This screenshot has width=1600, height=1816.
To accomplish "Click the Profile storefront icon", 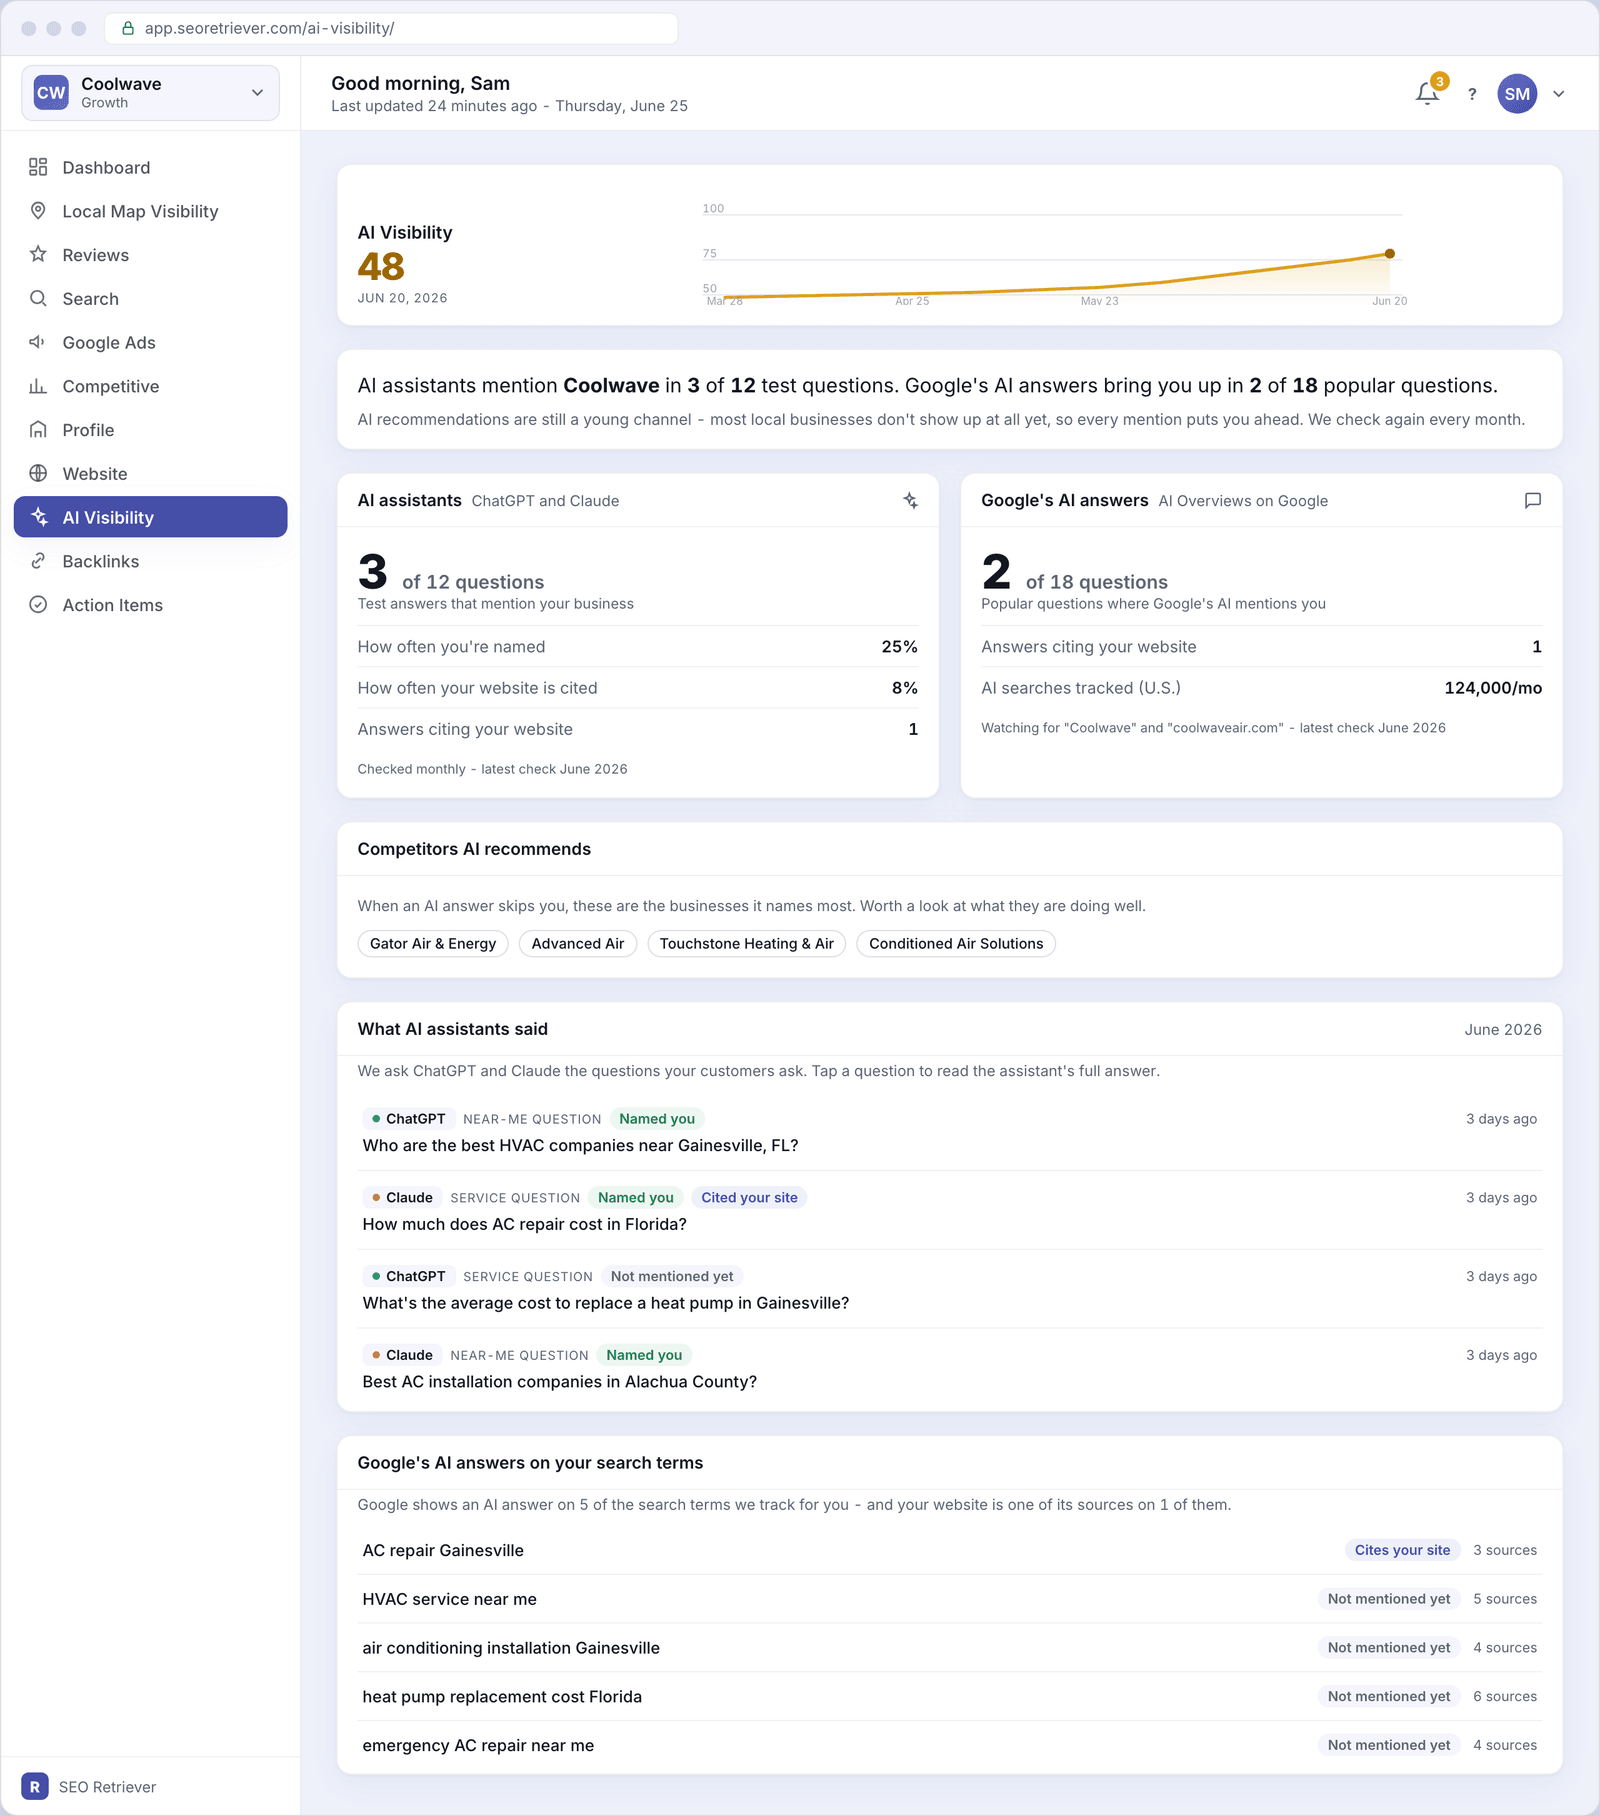I will pyautogui.click(x=38, y=429).
